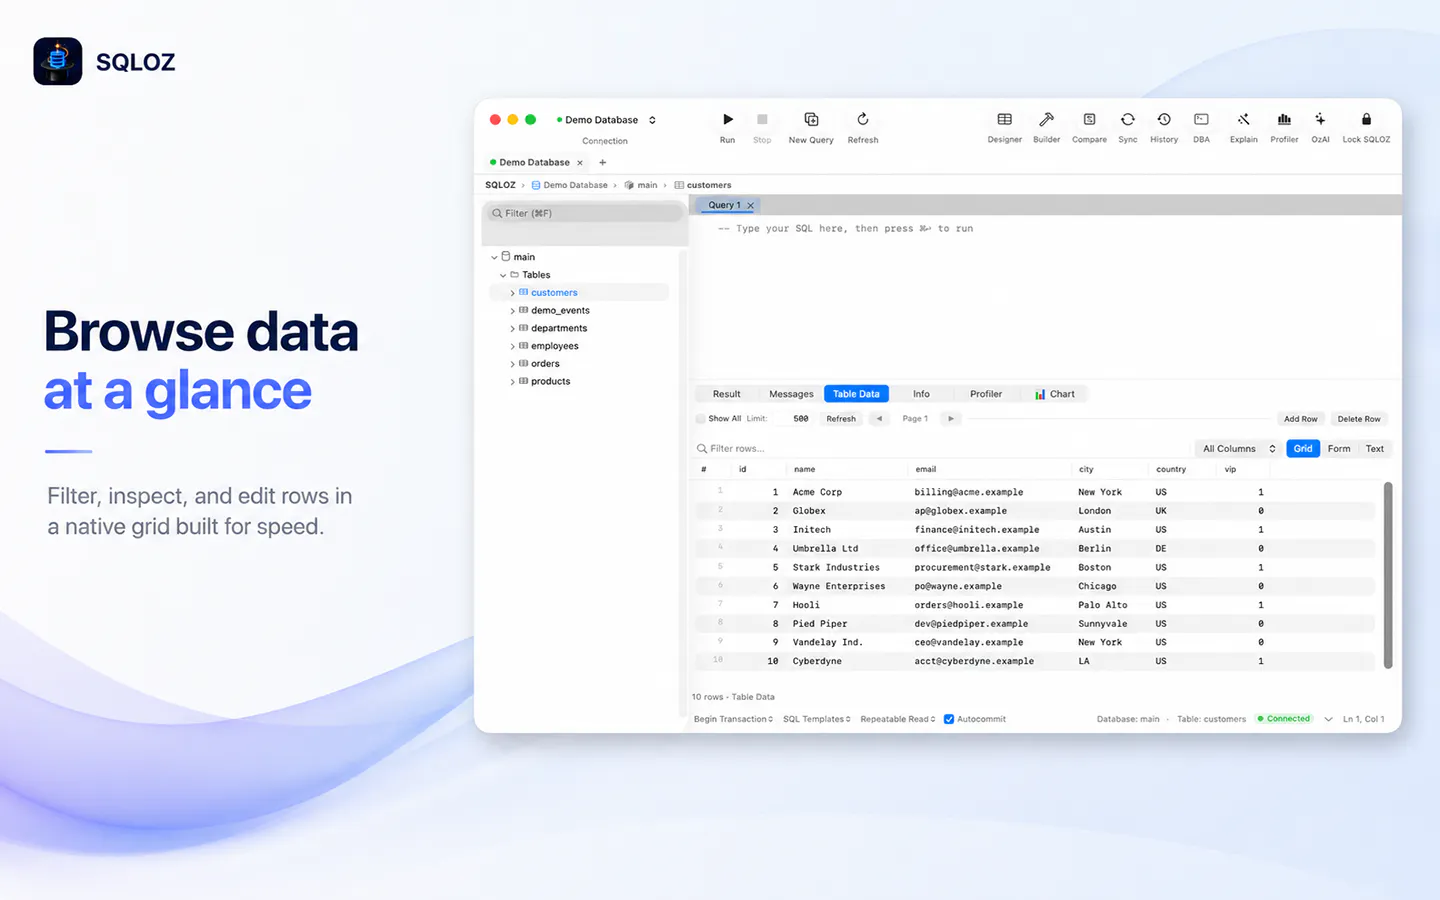Launch the Builder tool
The width and height of the screenshot is (1440, 900).
click(1047, 120)
